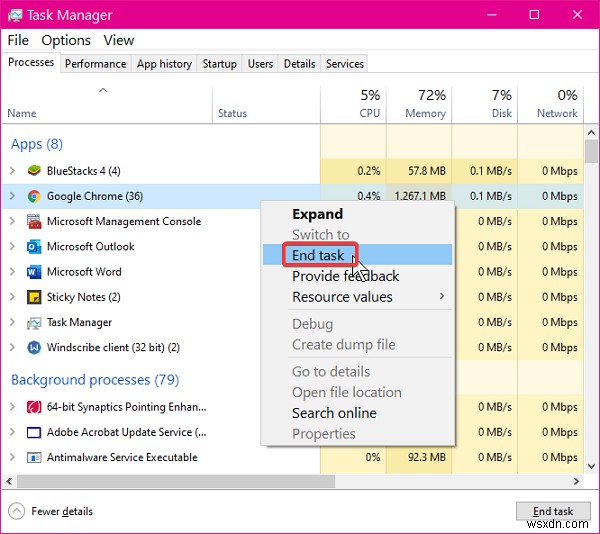Click the End task button at bottom

click(553, 511)
